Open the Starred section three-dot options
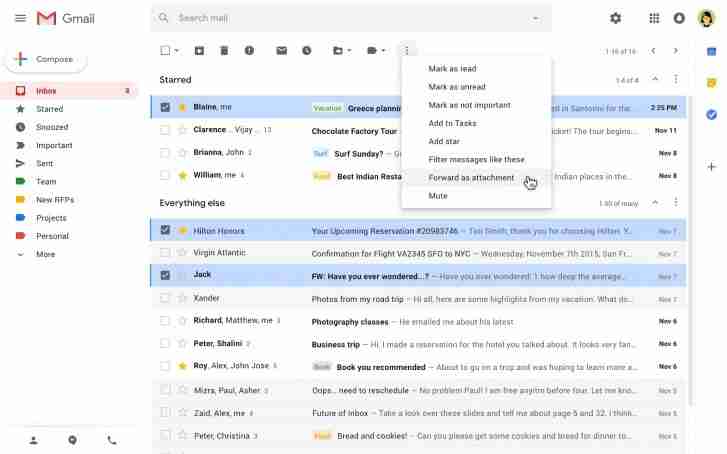The height and width of the screenshot is (454, 727). coord(676,79)
